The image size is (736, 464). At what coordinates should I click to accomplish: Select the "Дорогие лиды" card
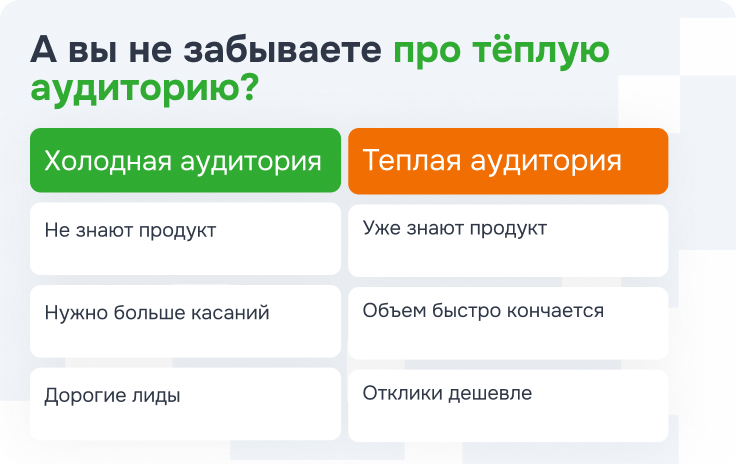[185, 404]
